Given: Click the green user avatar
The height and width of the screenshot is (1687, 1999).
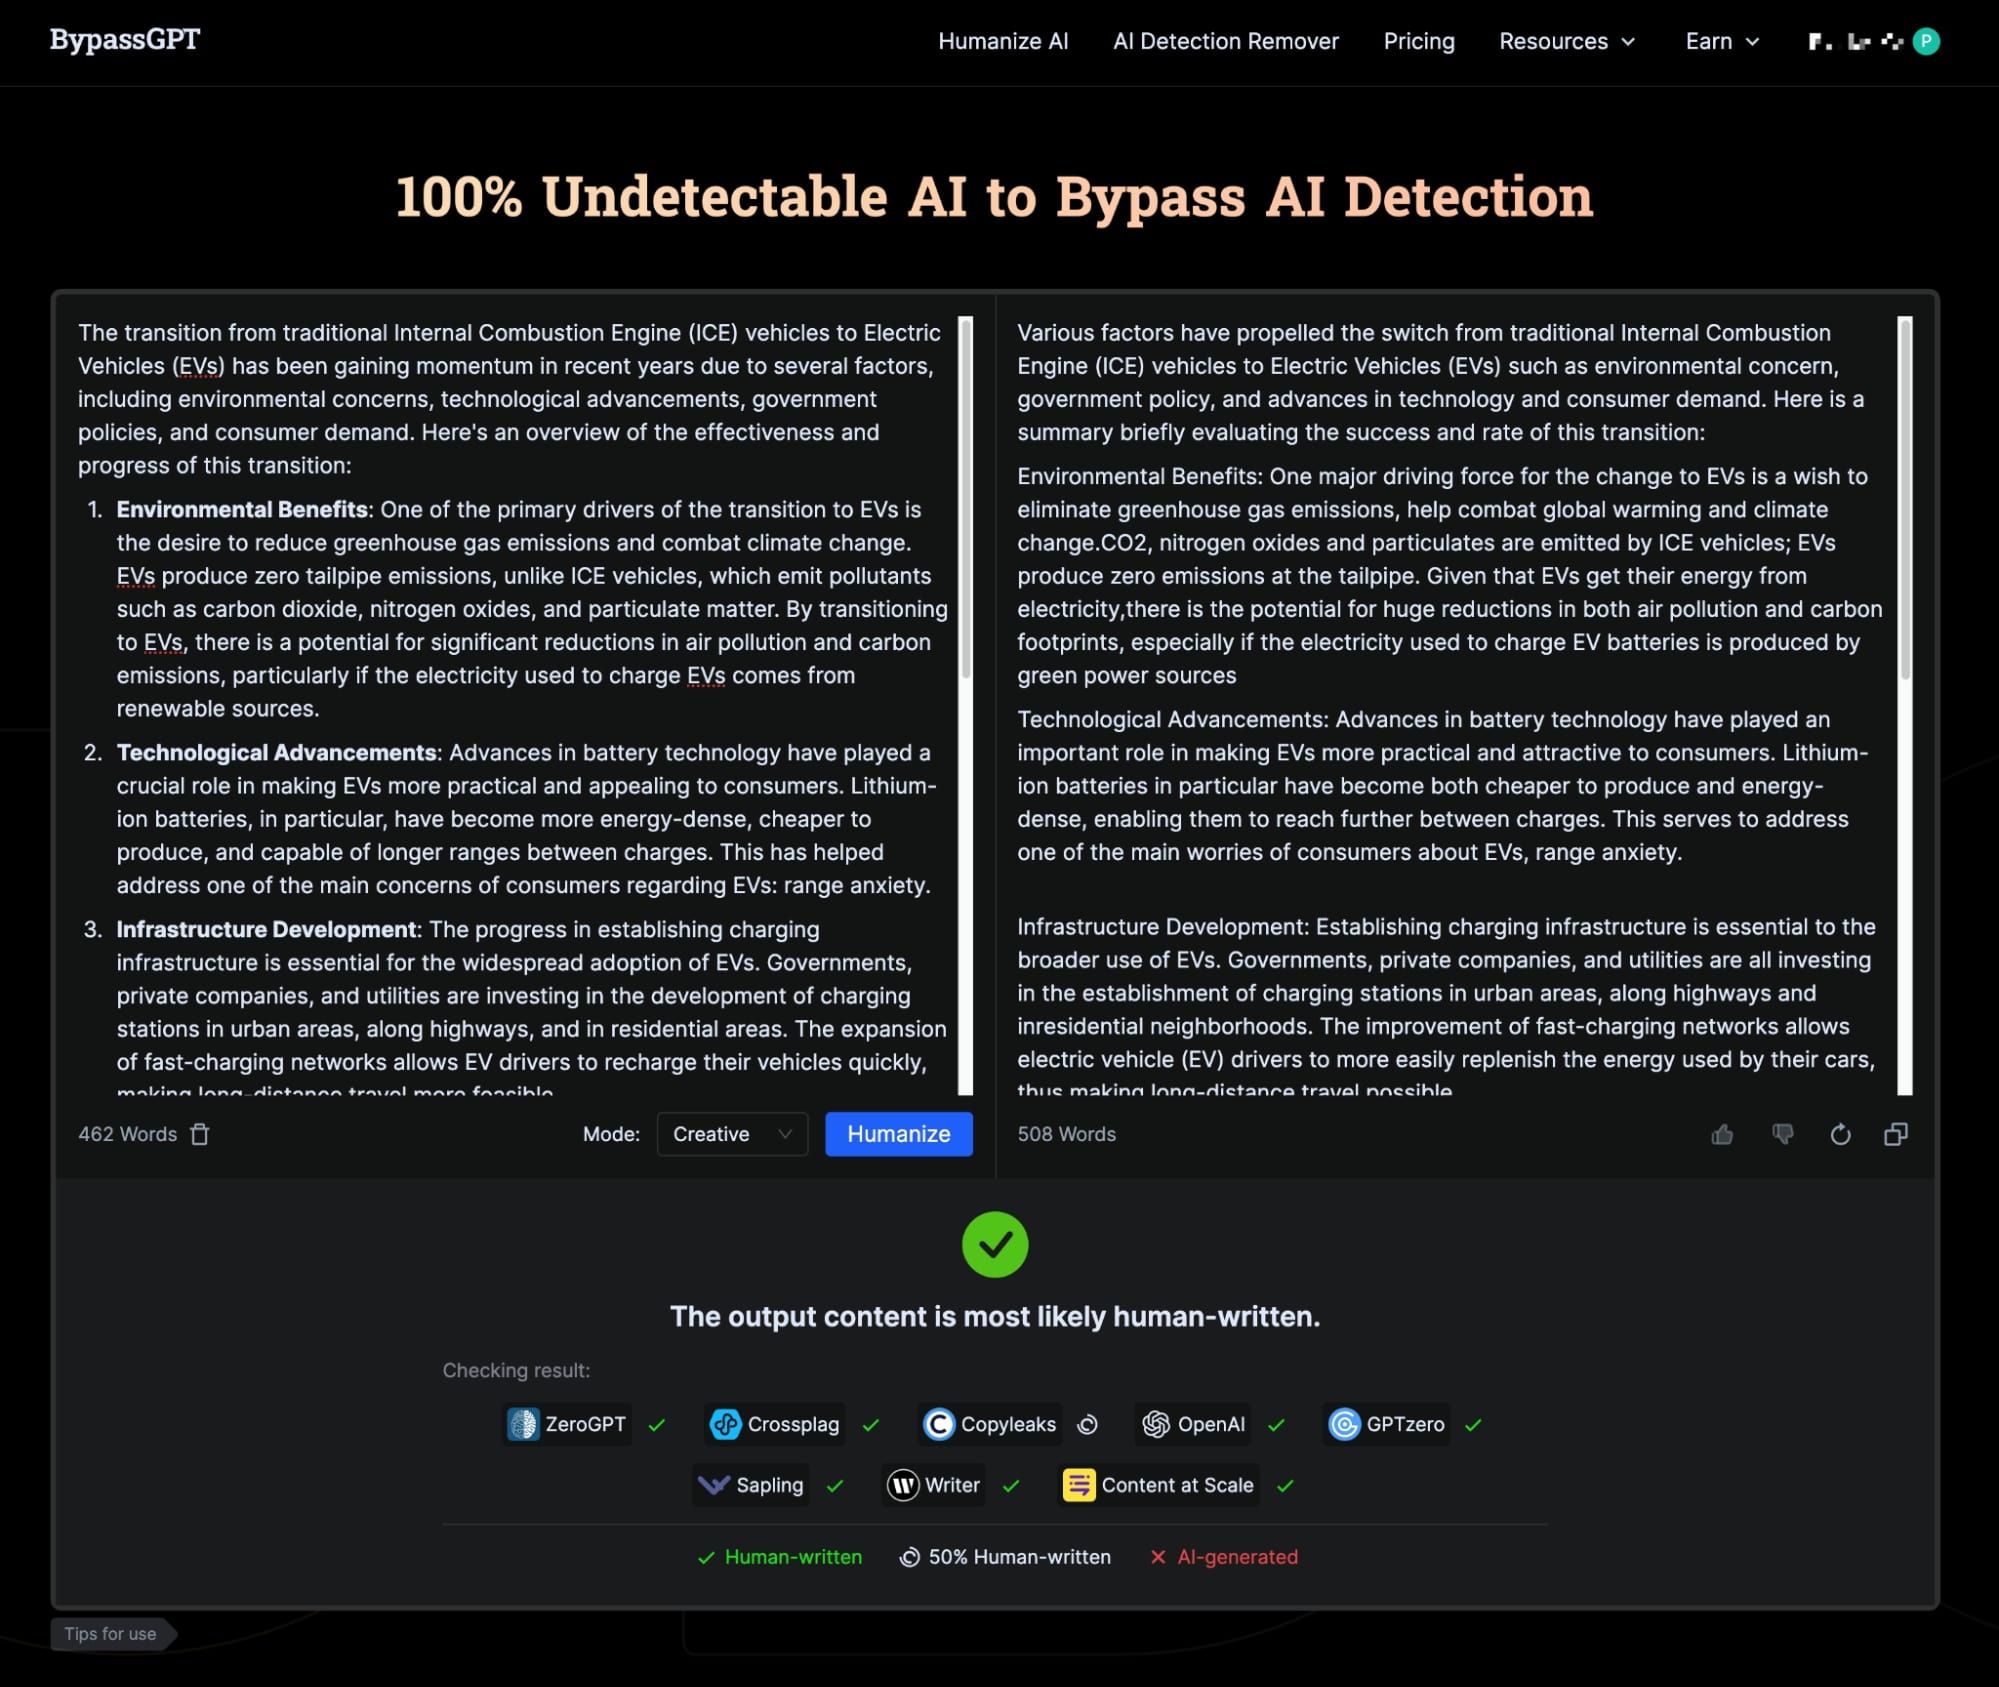Looking at the screenshot, I should 1926,41.
